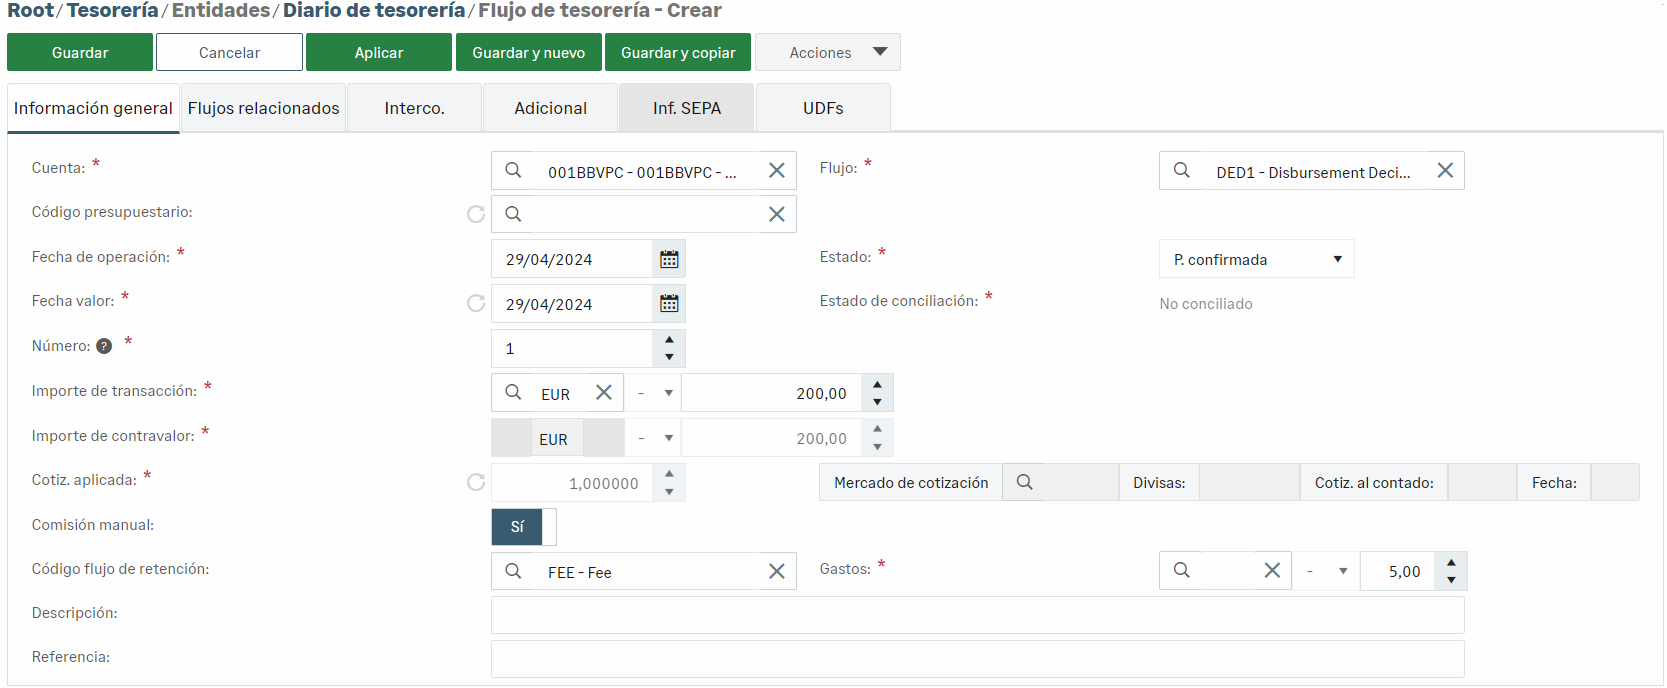Click inside the Descripción text field
Screen dimensions: 1667x688
click(977, 615)
